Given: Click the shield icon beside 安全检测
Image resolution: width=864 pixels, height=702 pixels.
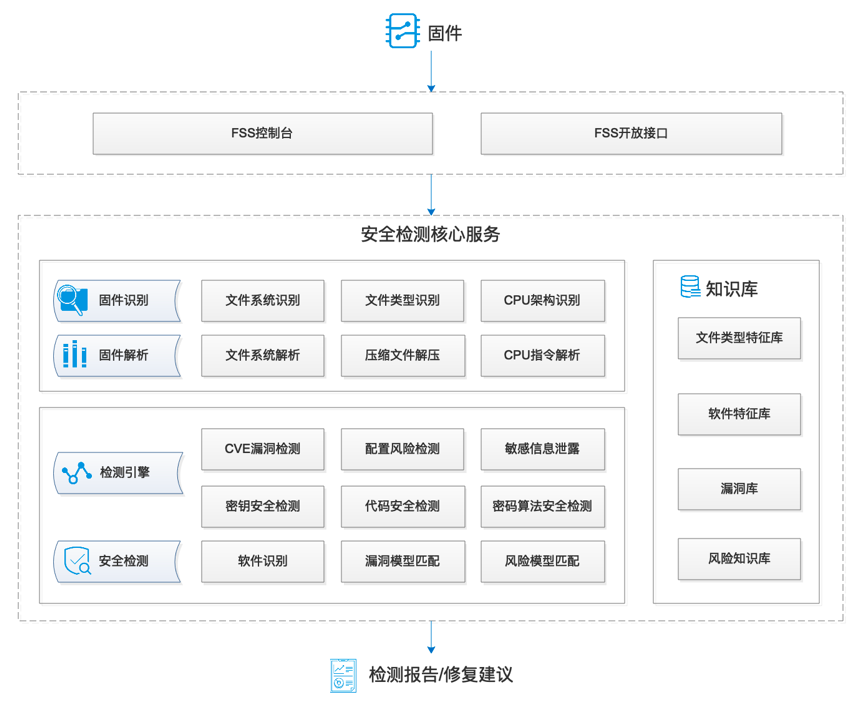Looking at the screenshot, I should pyautogui.click(x=77, y=561).
